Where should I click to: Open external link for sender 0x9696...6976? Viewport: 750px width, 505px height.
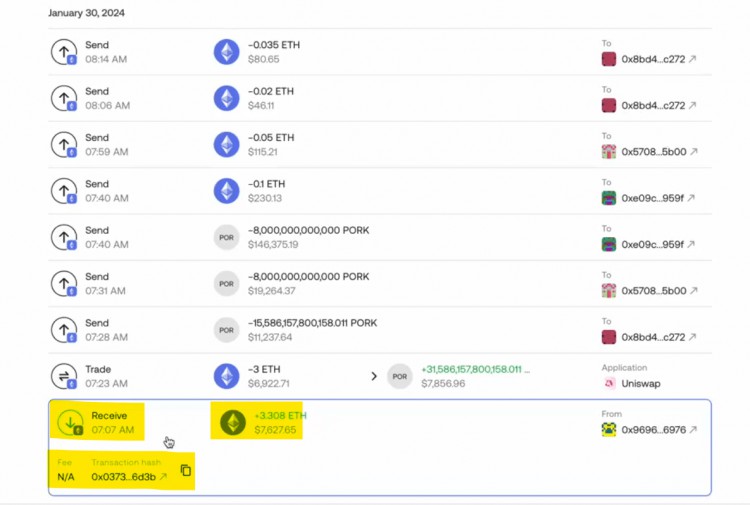point(694,430)
